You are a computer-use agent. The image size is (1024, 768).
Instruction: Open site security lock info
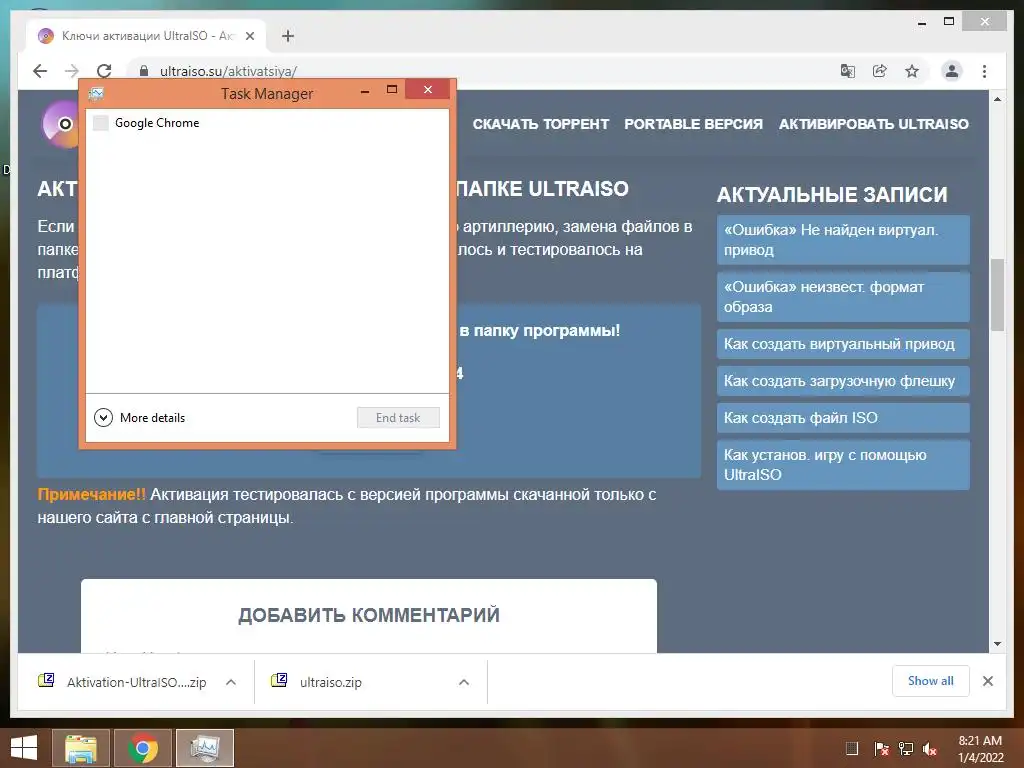point(144,71)
